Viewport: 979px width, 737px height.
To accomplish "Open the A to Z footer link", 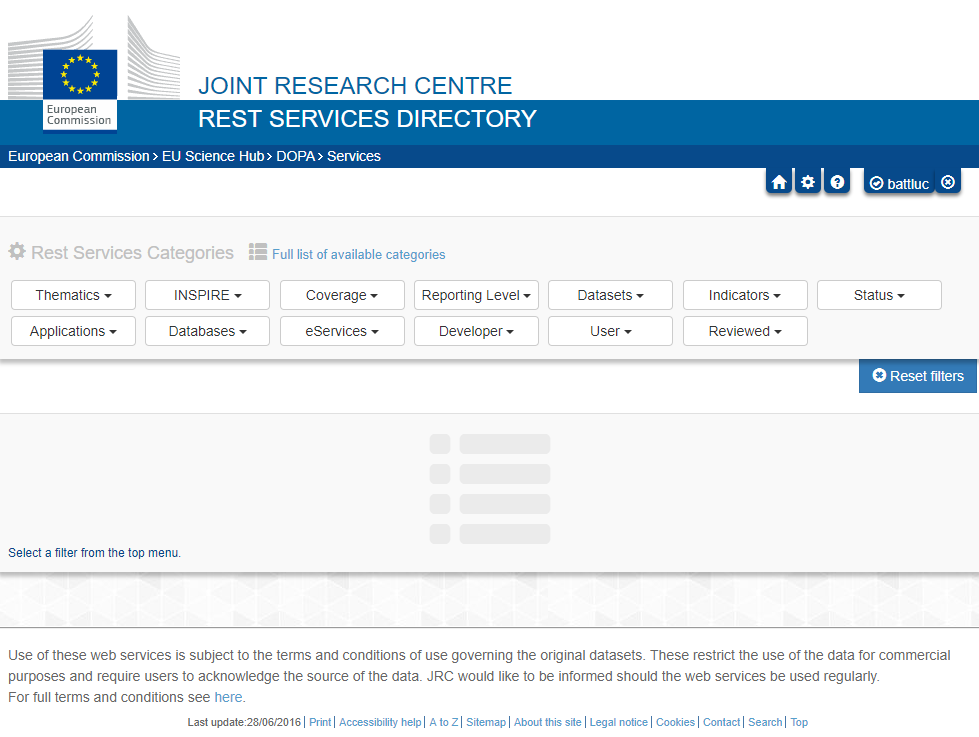I will click(444, 722).
